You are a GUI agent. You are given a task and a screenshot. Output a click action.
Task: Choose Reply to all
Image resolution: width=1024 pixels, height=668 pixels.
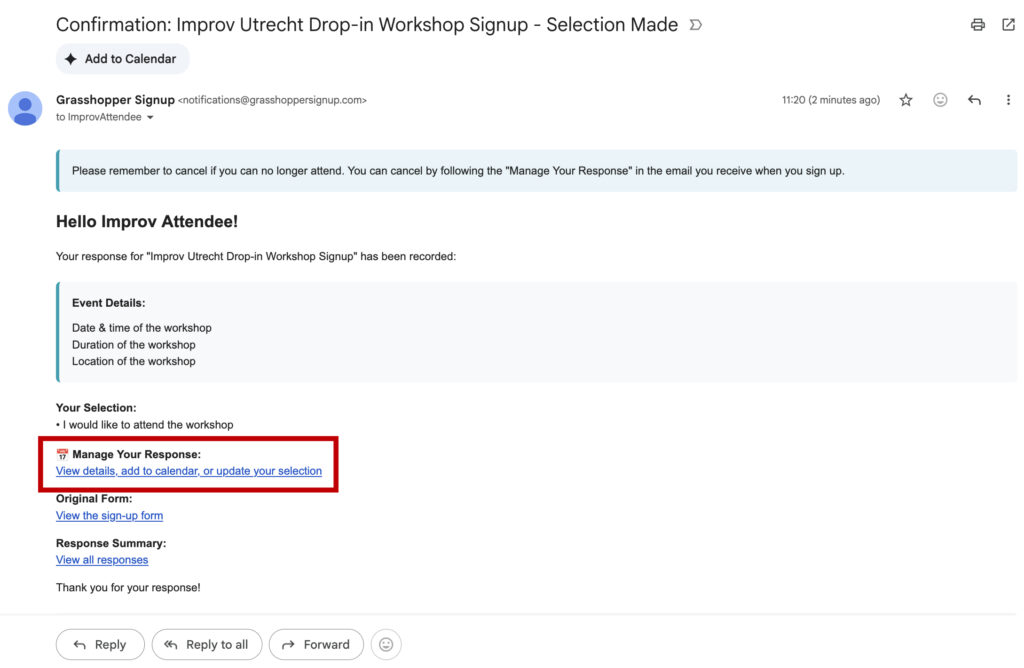(x=207, y=644)
